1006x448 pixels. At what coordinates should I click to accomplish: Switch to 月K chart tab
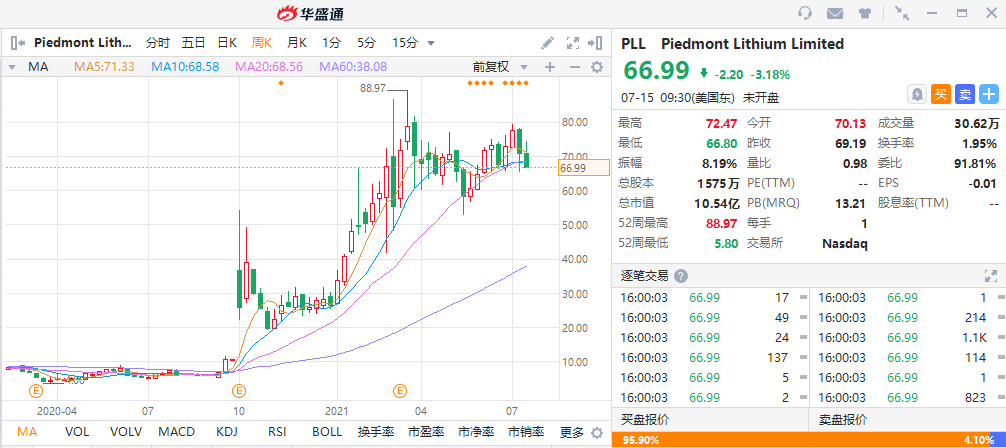297,43
